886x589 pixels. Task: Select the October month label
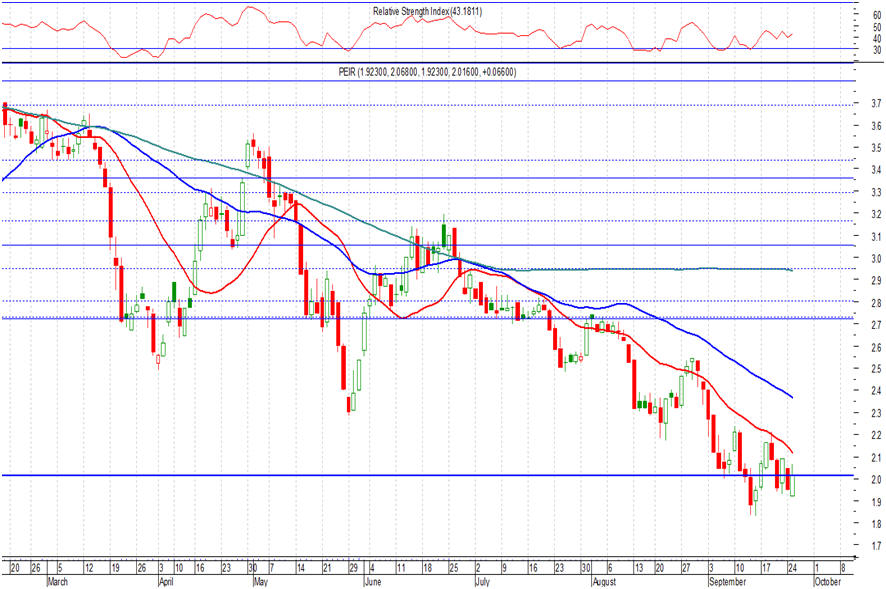point(828,582)
